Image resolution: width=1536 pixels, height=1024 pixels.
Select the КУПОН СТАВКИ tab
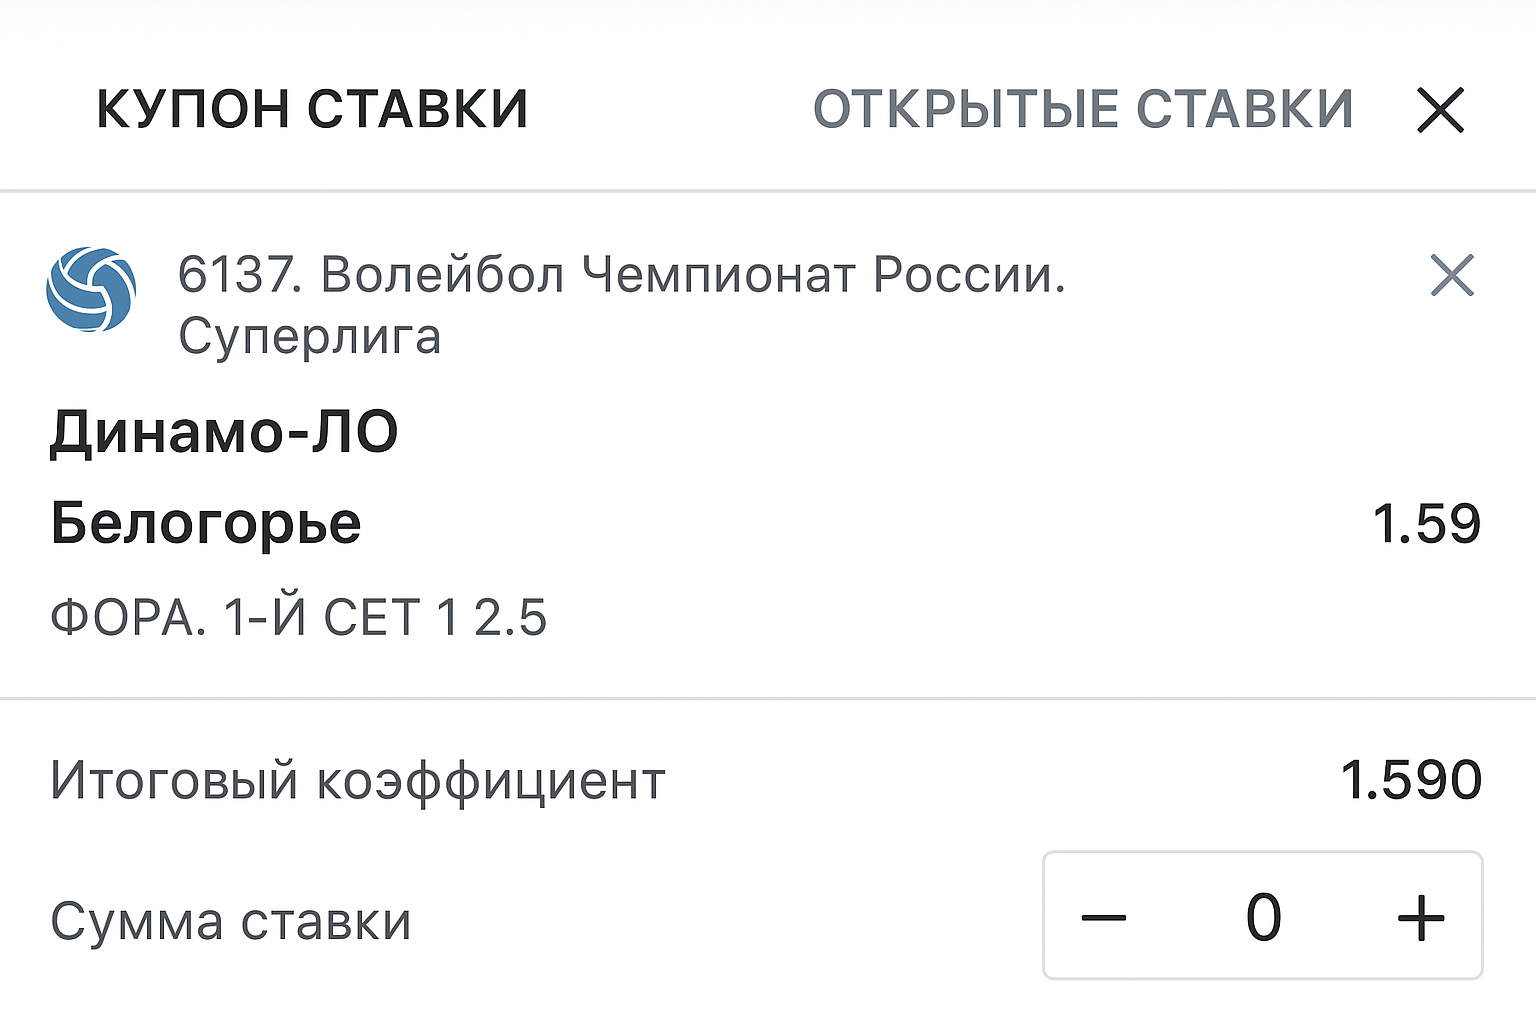pos(312,109)
